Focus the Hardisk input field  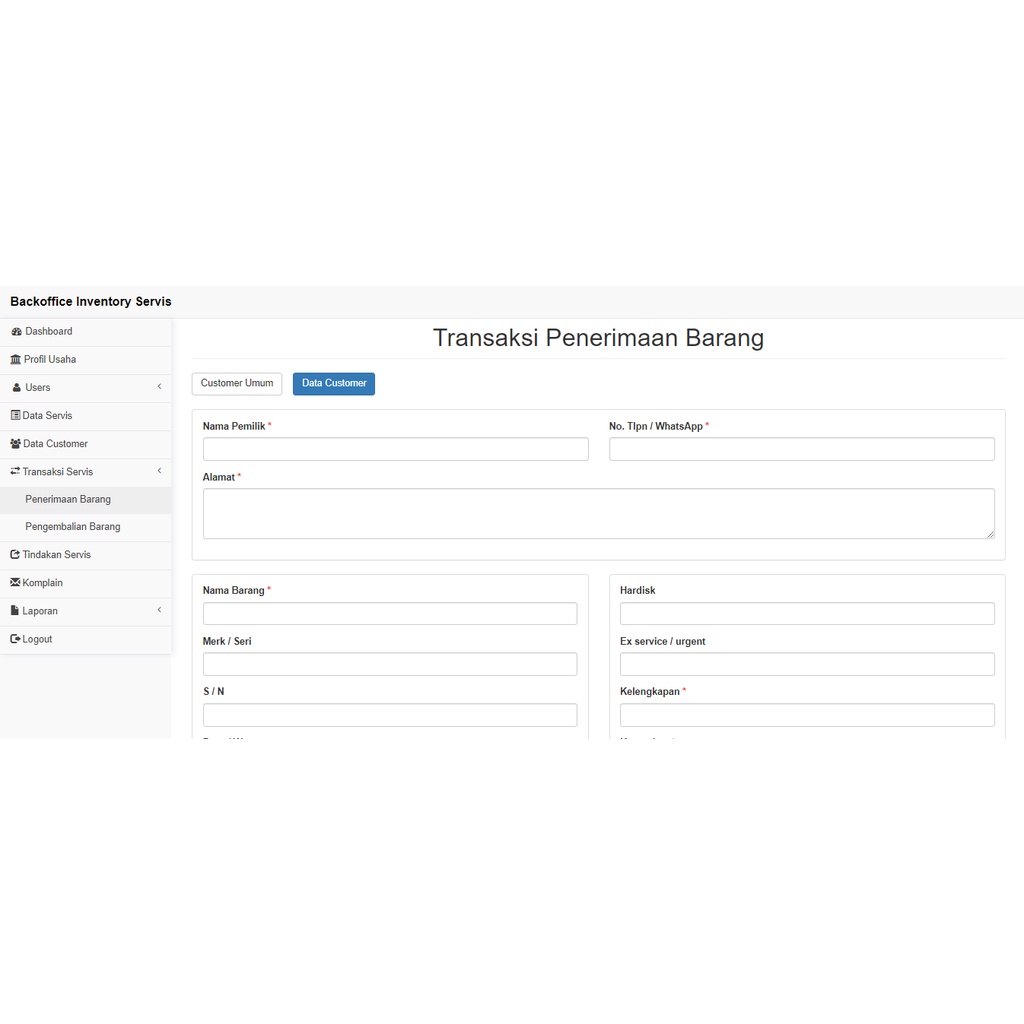pyautogui.click(x=807, y=614)
